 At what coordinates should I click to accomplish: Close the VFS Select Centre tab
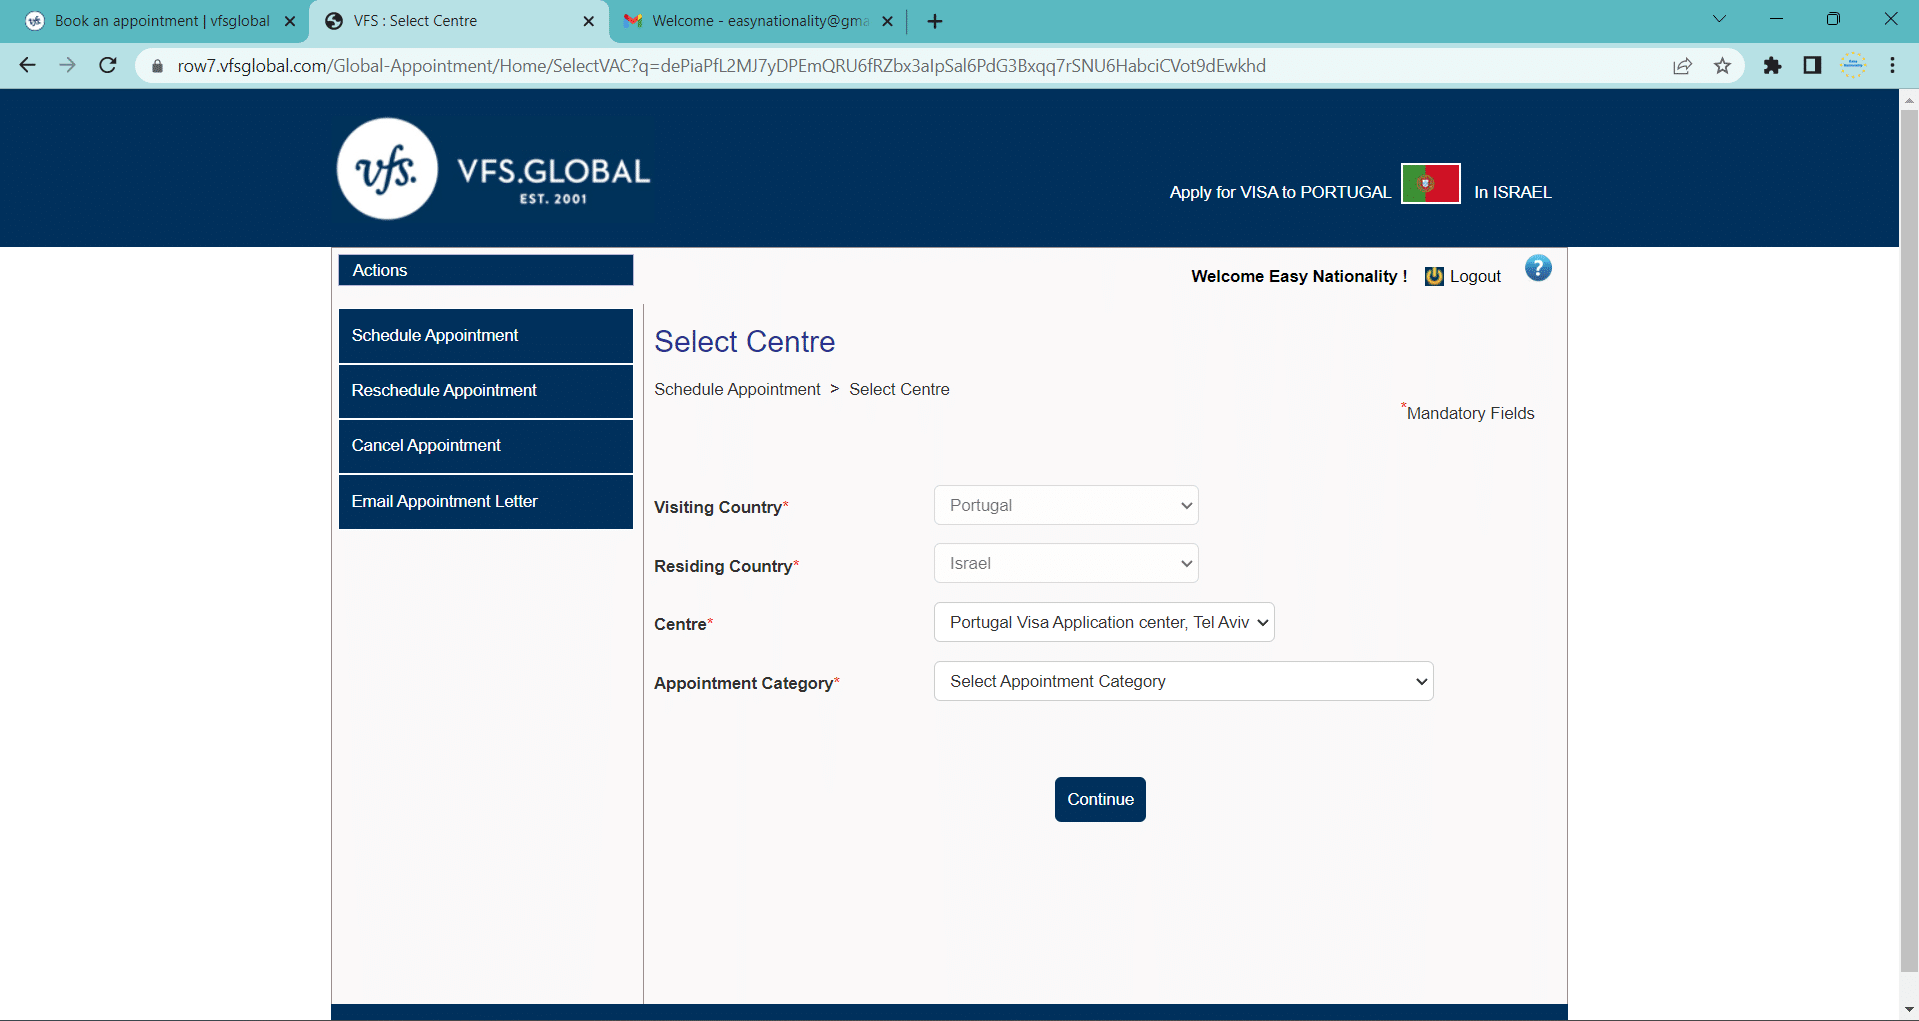click(588, 21)
